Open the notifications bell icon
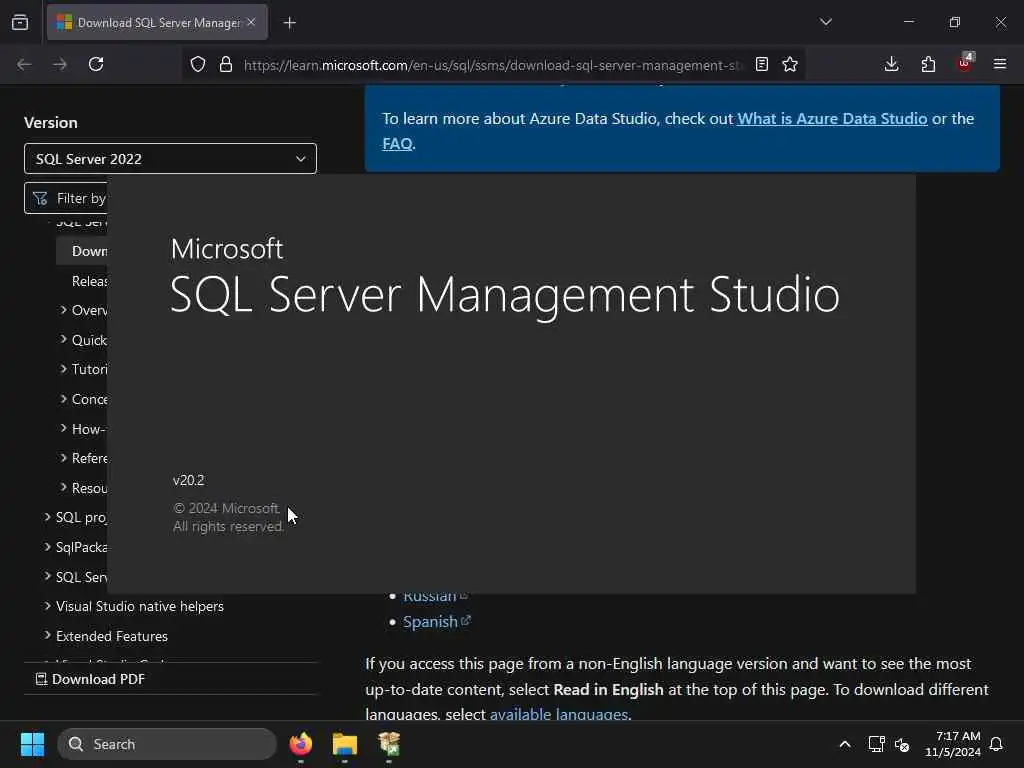This screenshot has height=768, width=1024. tap(996, 744)
